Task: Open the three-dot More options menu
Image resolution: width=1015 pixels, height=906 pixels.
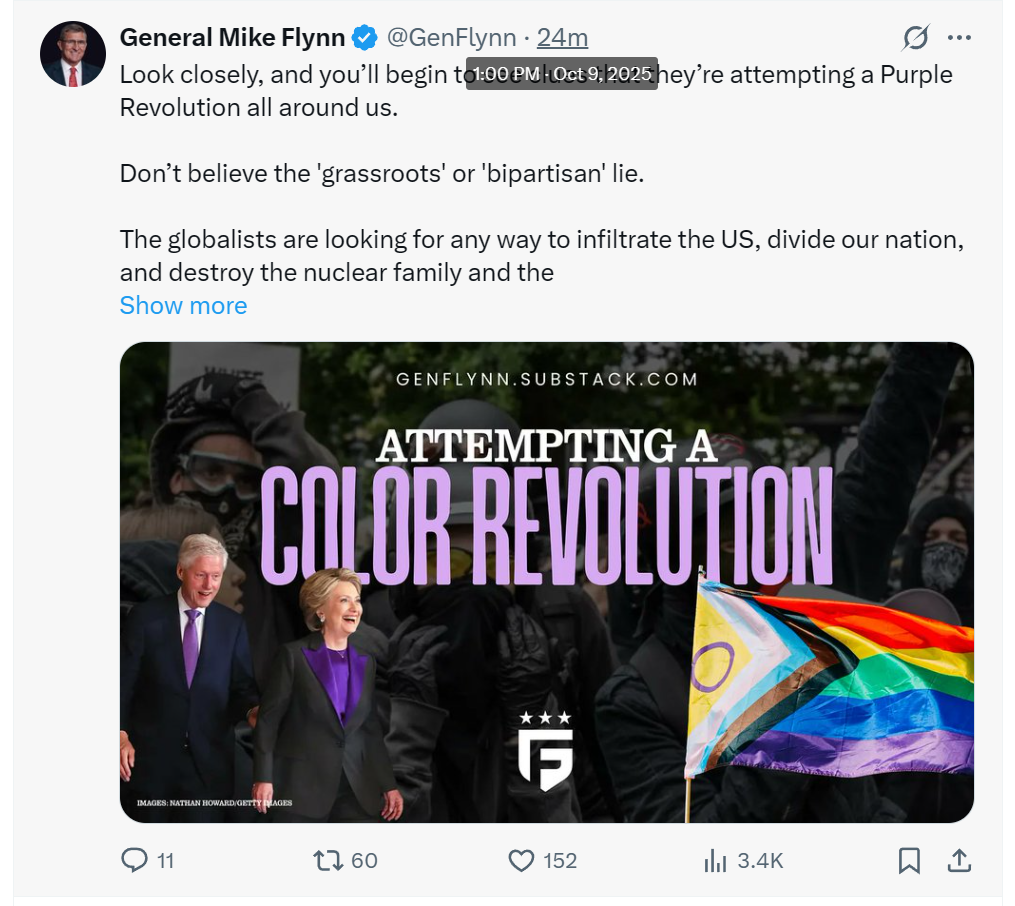Action: click(x=959, y=38)
